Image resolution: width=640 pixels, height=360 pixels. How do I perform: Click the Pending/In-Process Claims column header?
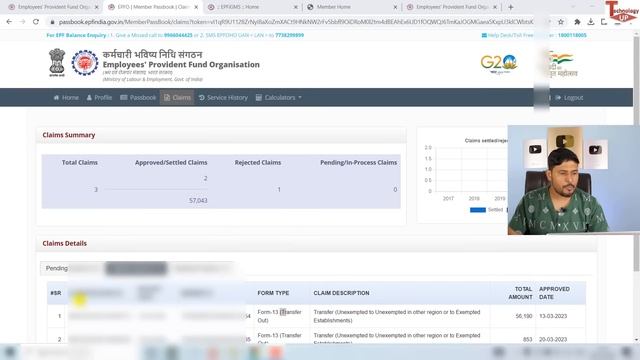pyautogui.click(x=358, y=162)
